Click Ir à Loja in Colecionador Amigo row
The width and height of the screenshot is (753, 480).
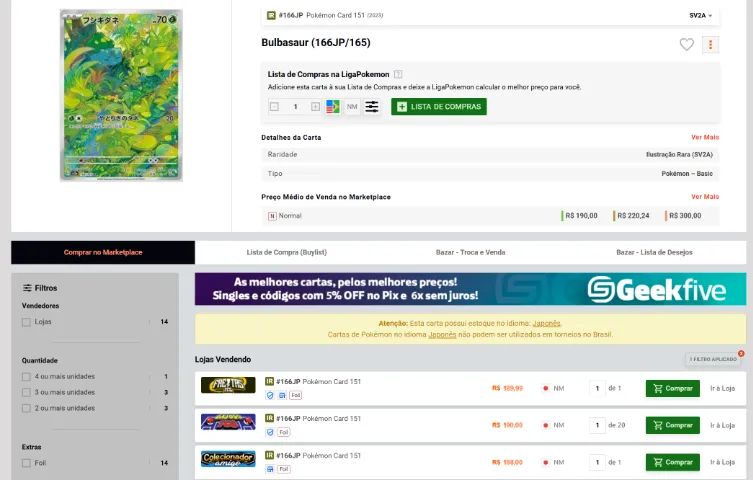(x=722, y=462)
